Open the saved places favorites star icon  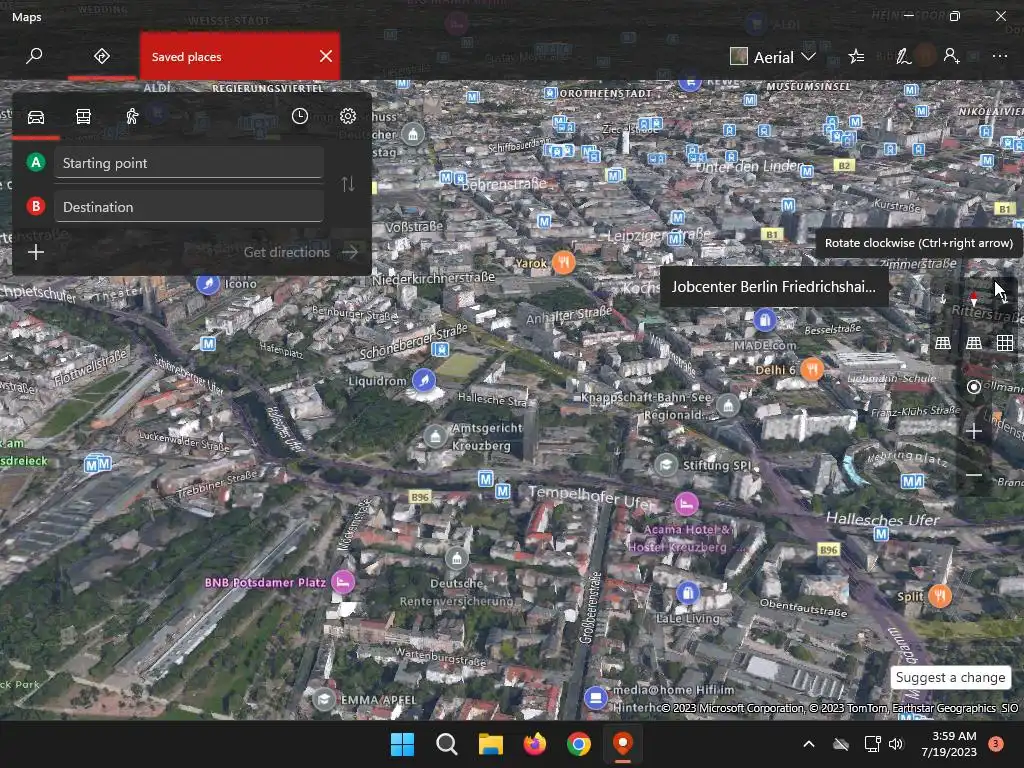click(856, 57)
